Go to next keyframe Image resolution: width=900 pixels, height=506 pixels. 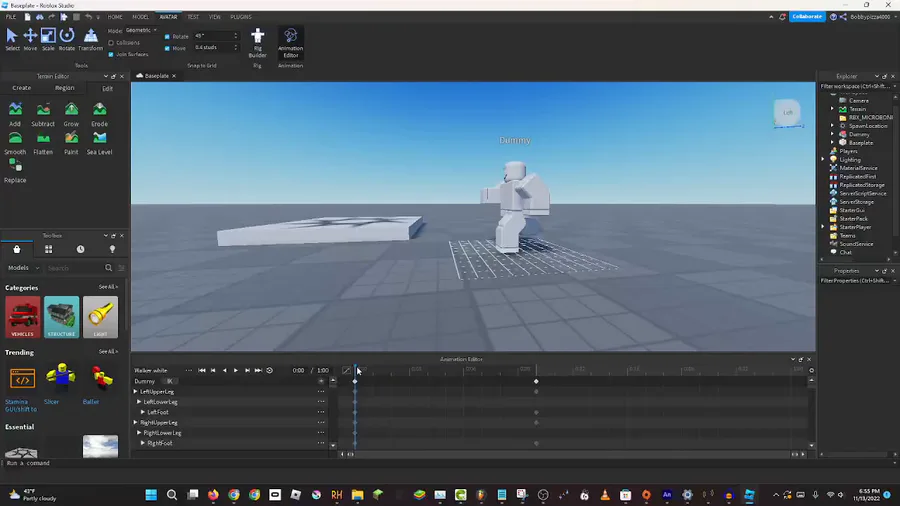tap(247, 371)
